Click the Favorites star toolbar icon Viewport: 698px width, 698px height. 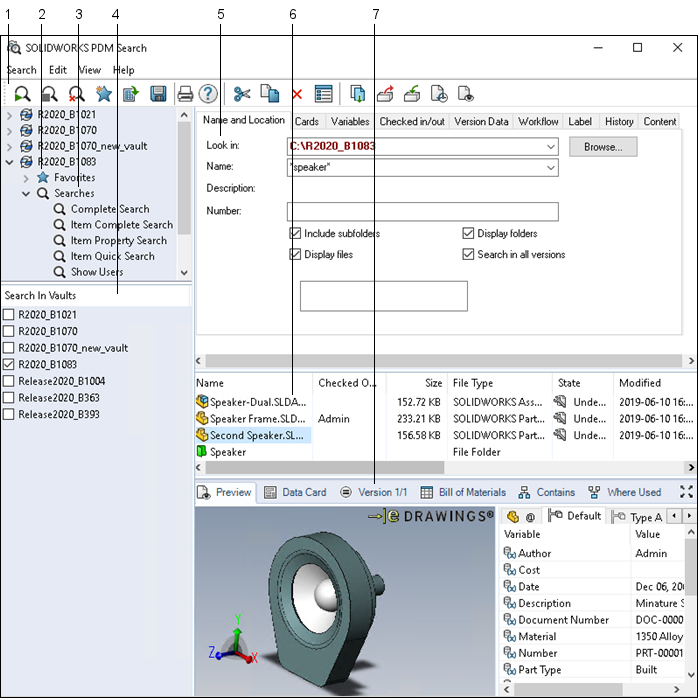[103, 94]
